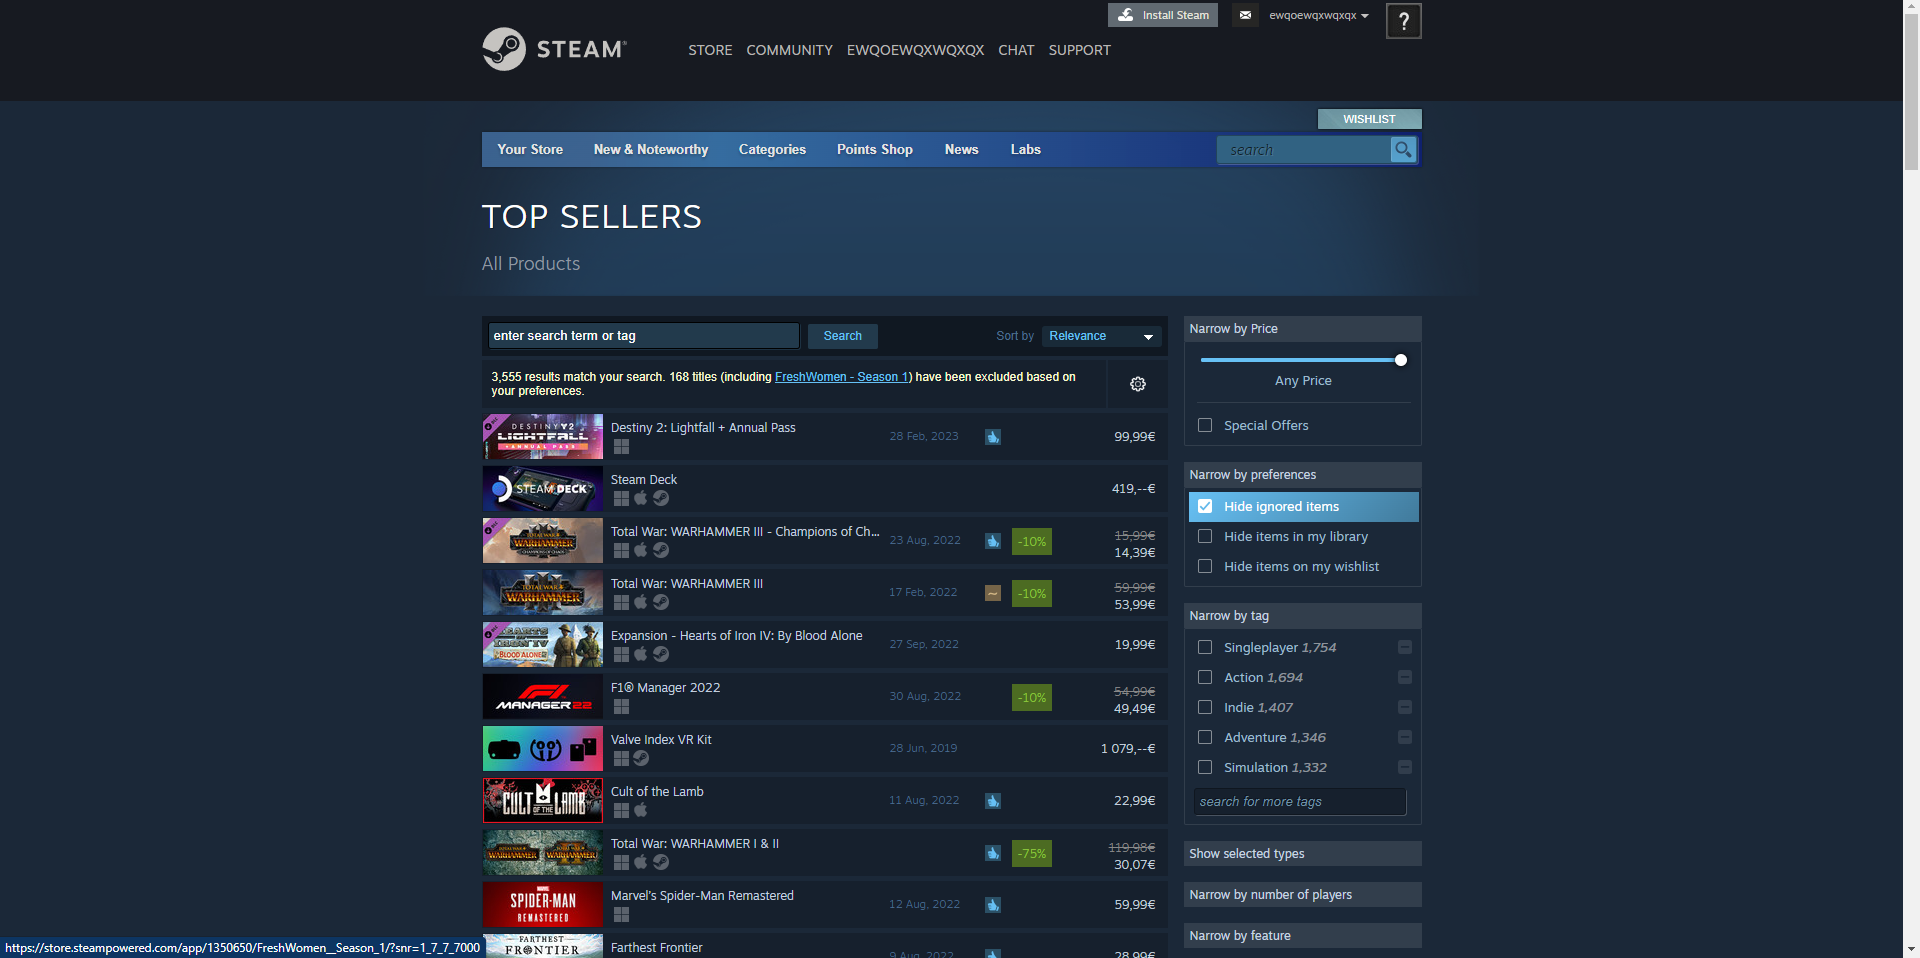
Task: Open the Categories store tab
Action: (x=772, y=150)
